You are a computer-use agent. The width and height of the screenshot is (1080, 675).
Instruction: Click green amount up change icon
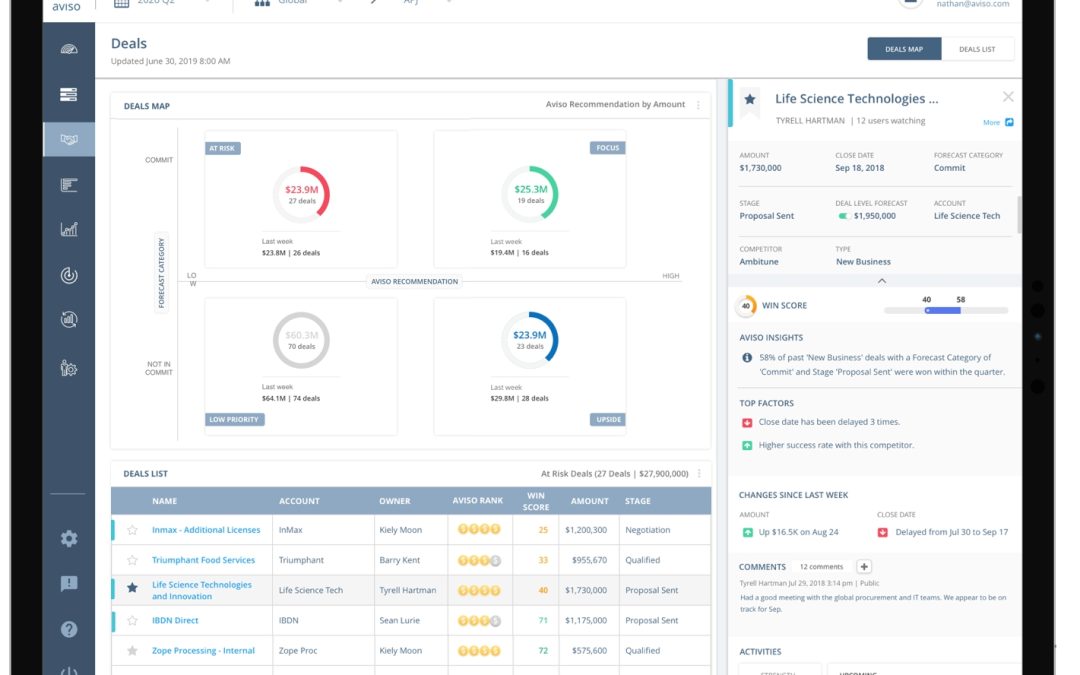[747, 532]
